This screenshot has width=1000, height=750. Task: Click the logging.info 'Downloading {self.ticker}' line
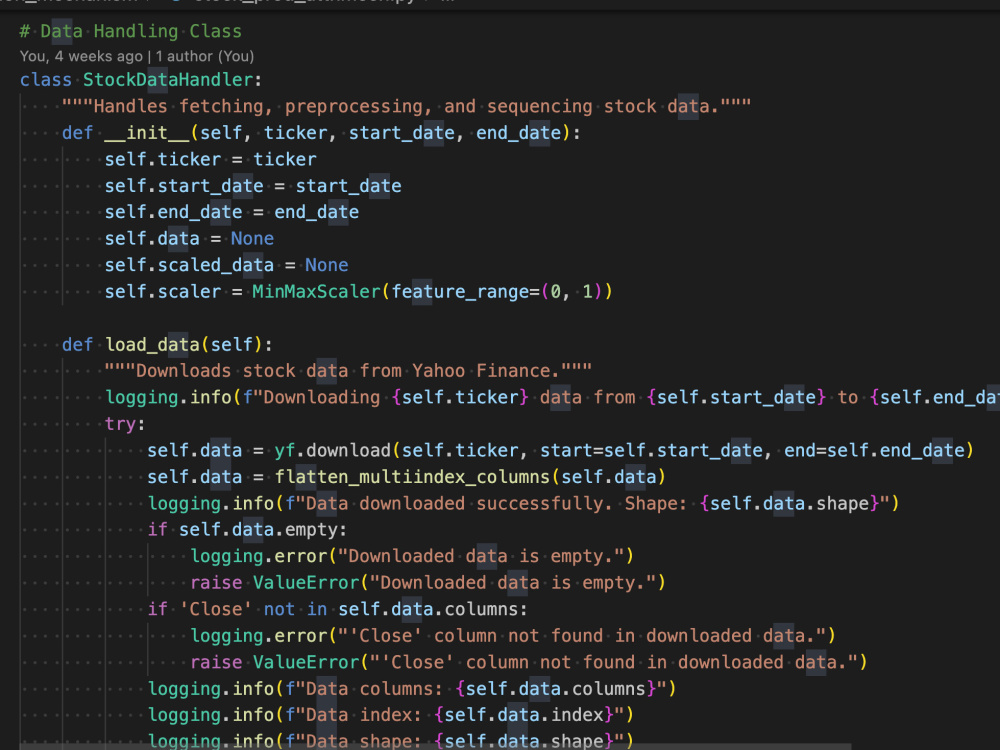click(552, 397)
